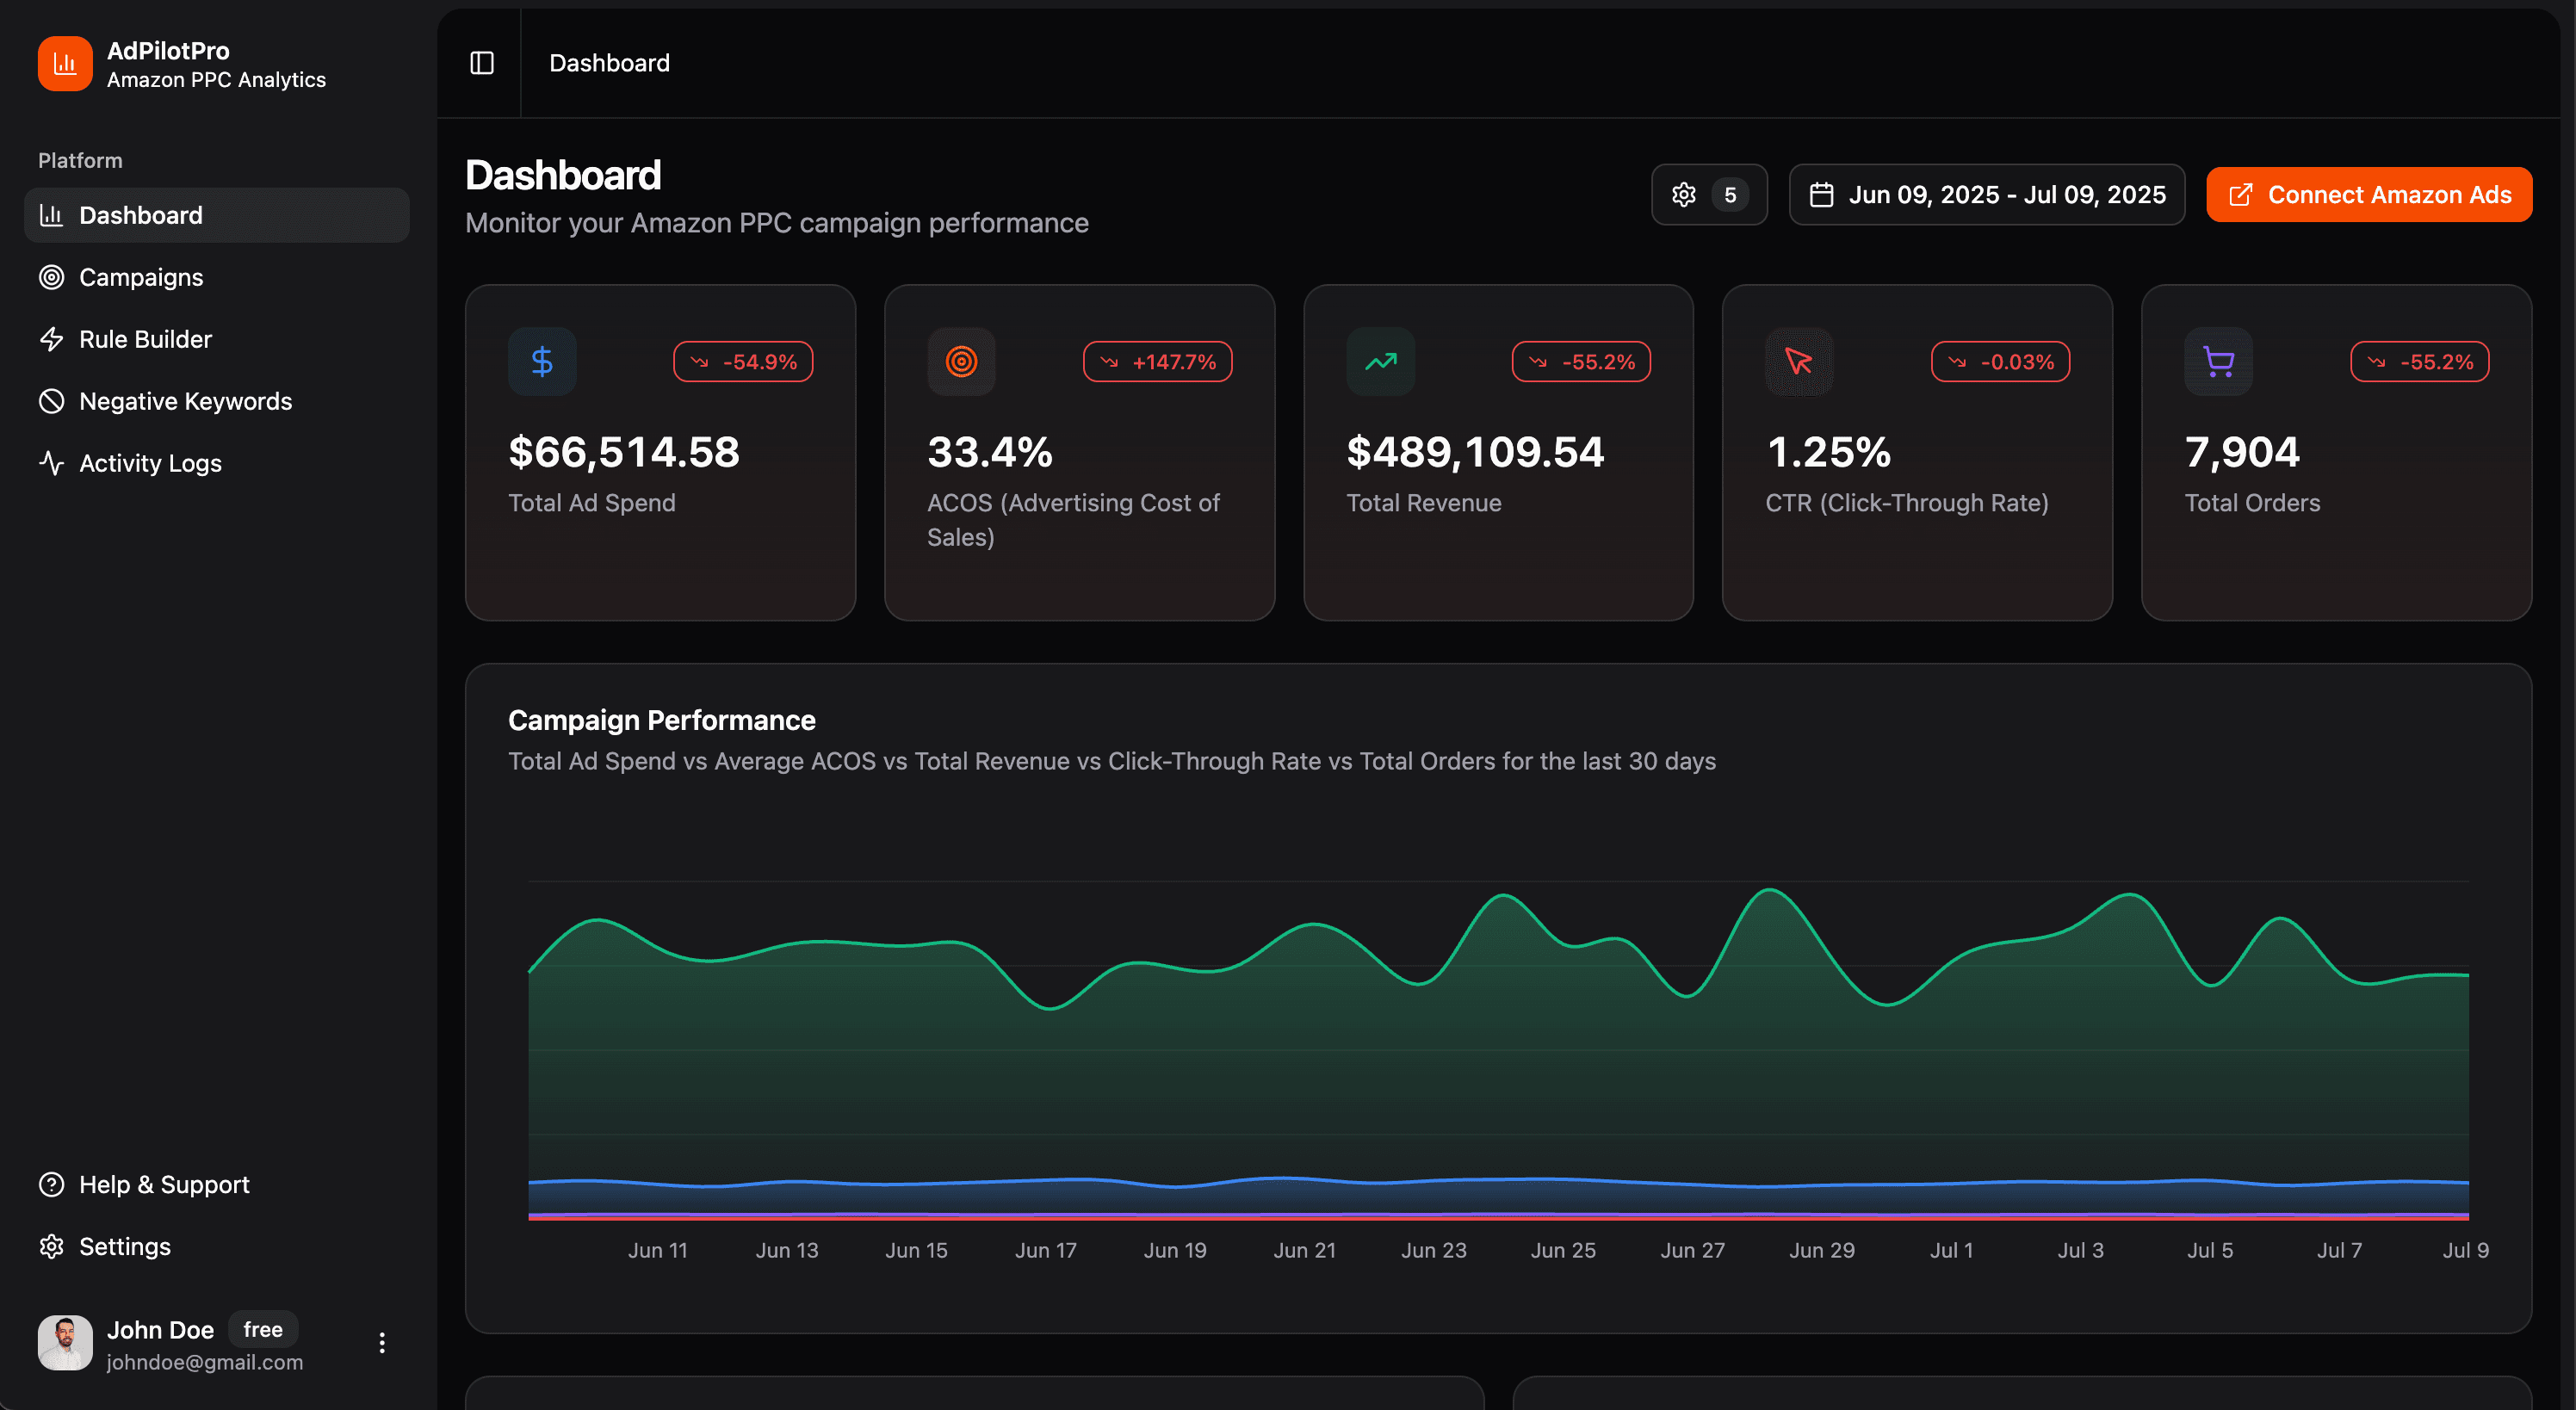The height and width of the screenshot is (1410, 2576).
Task: Expand options on the -54.9% change badge
Action: 742,361
